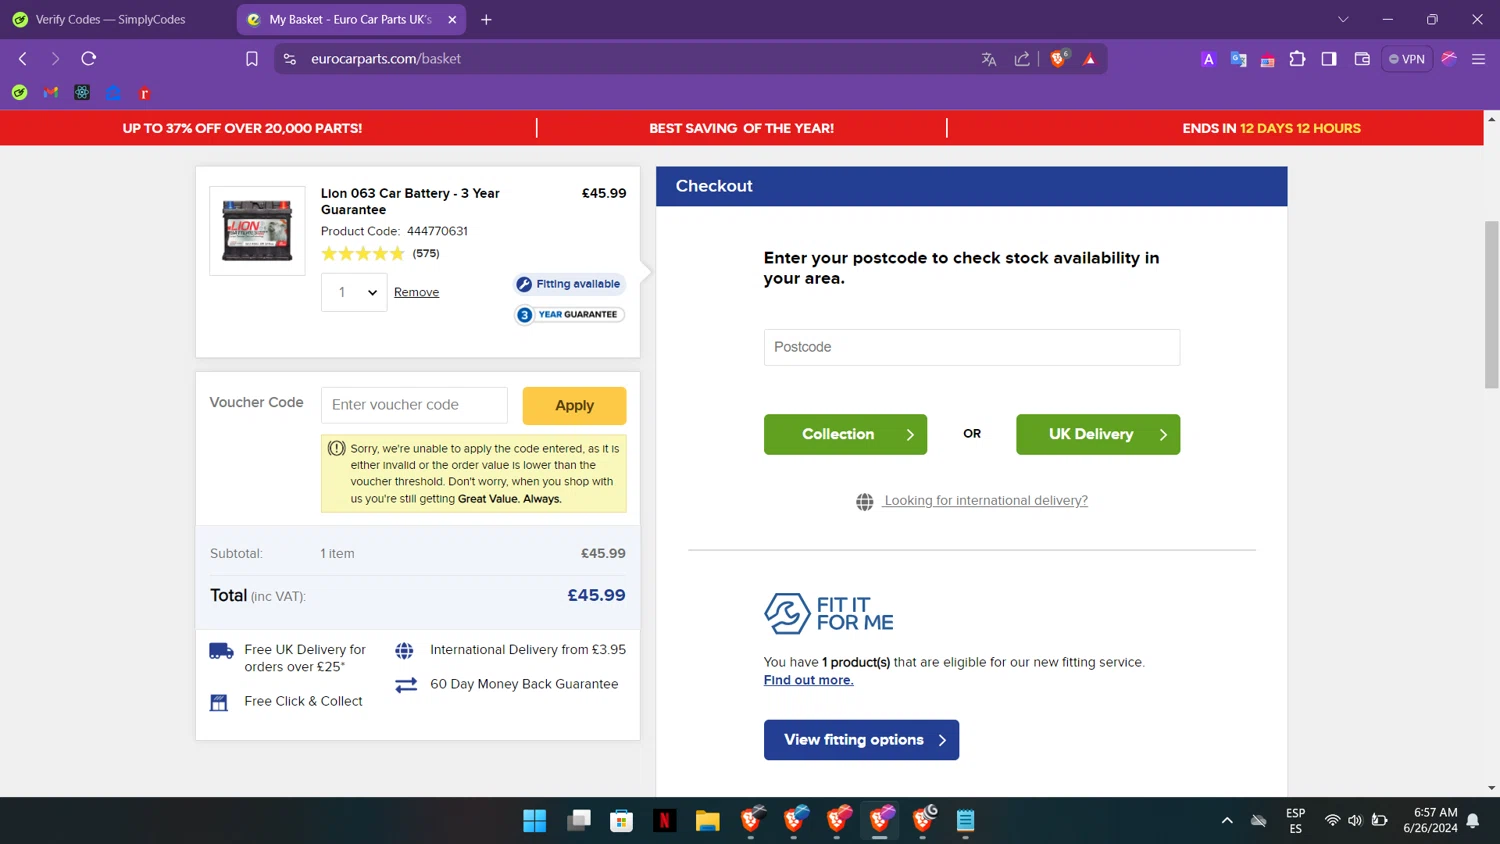Open the notifications bell in the tray
The width and height of the screenshot is (1500, 844).
coord(1473,821)
